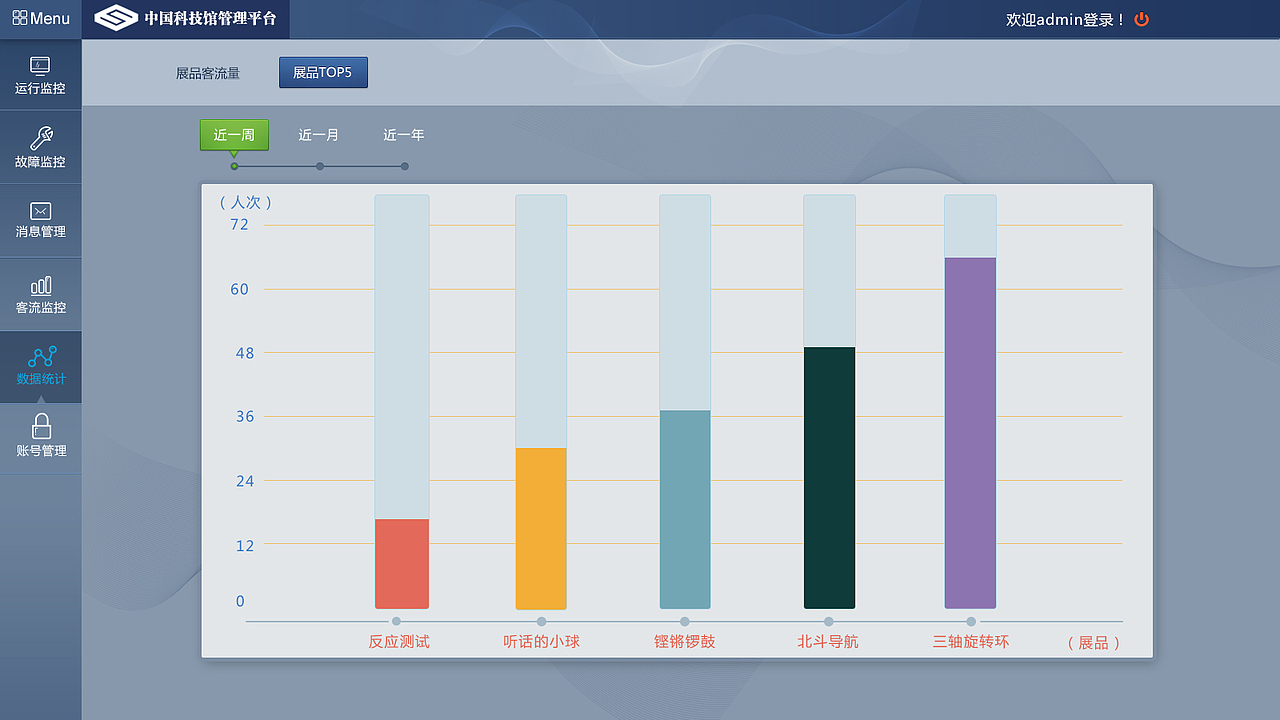
Task: Select the 展品TOP5 tab
Action: (x=323, y=73)
